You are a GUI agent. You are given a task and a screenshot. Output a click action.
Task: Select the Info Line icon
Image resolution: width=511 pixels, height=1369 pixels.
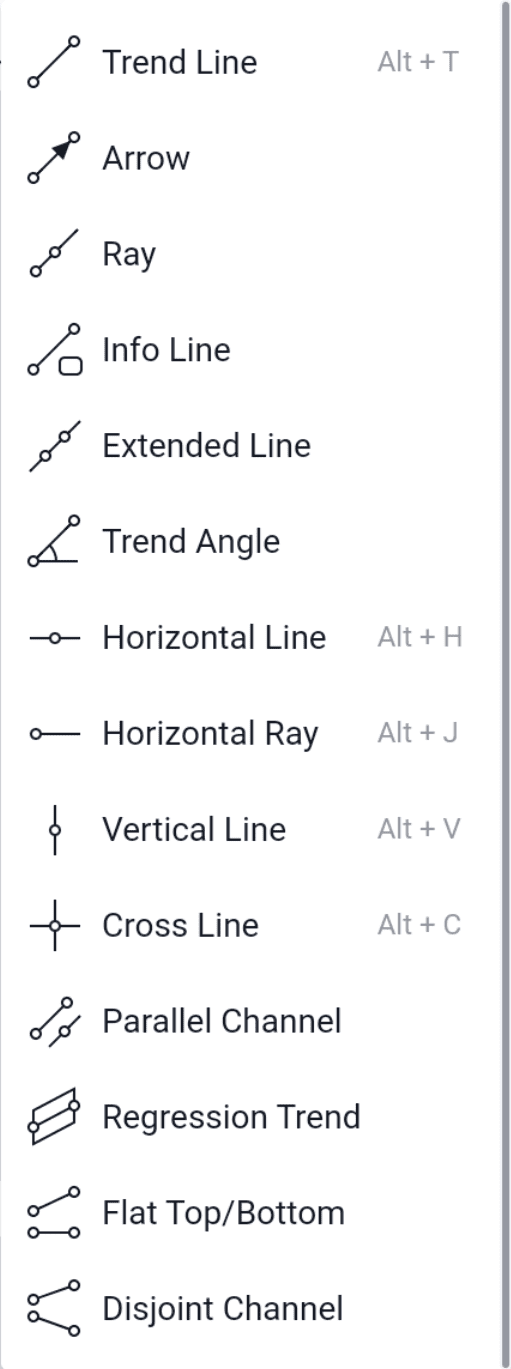(54, 350)
